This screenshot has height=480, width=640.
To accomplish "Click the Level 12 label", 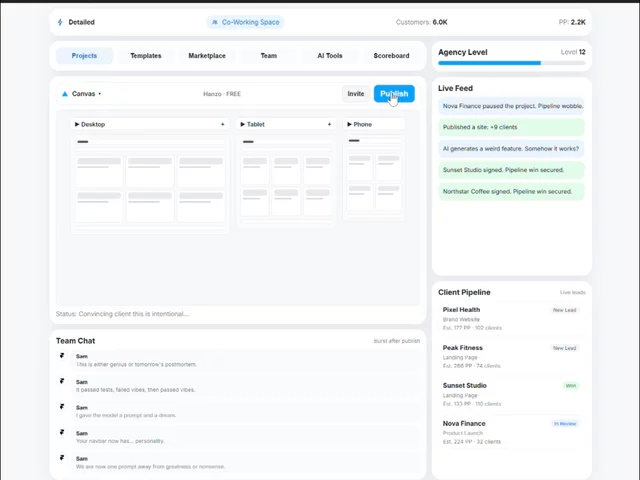I will pyautogui.click(x=573, y=52).
